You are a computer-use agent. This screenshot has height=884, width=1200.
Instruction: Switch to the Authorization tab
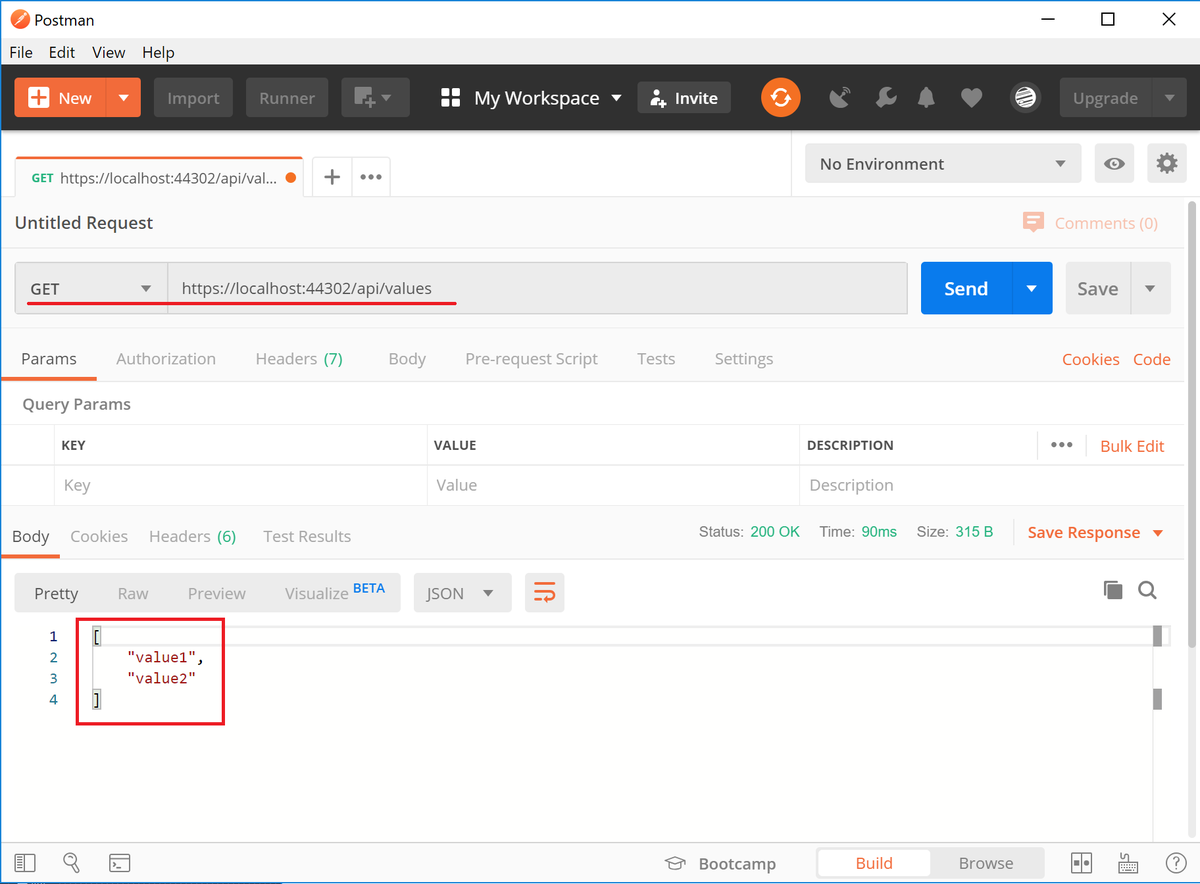[x=166, y=358]
